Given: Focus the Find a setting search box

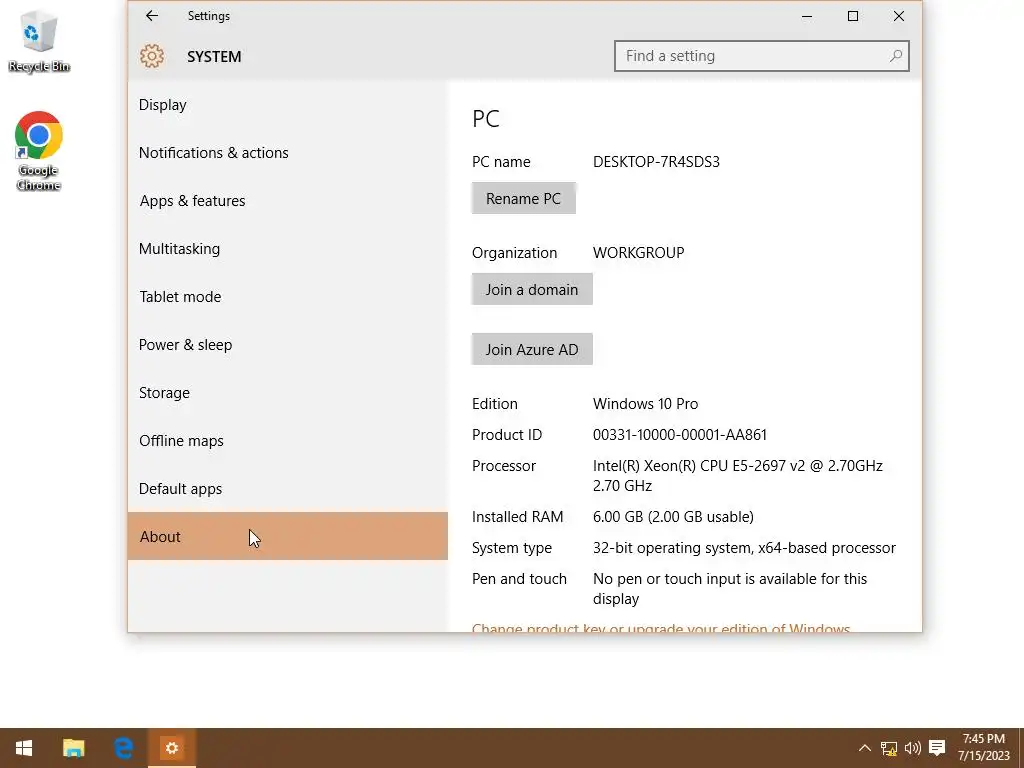Looking at the screenshot, I should [x=761, y=56].
